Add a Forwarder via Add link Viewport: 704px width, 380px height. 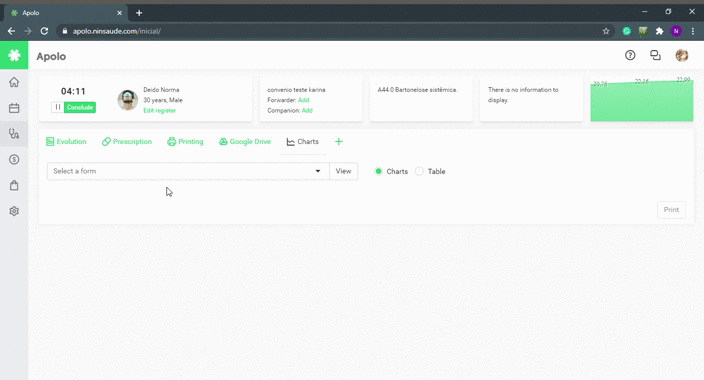coord(304,100)
